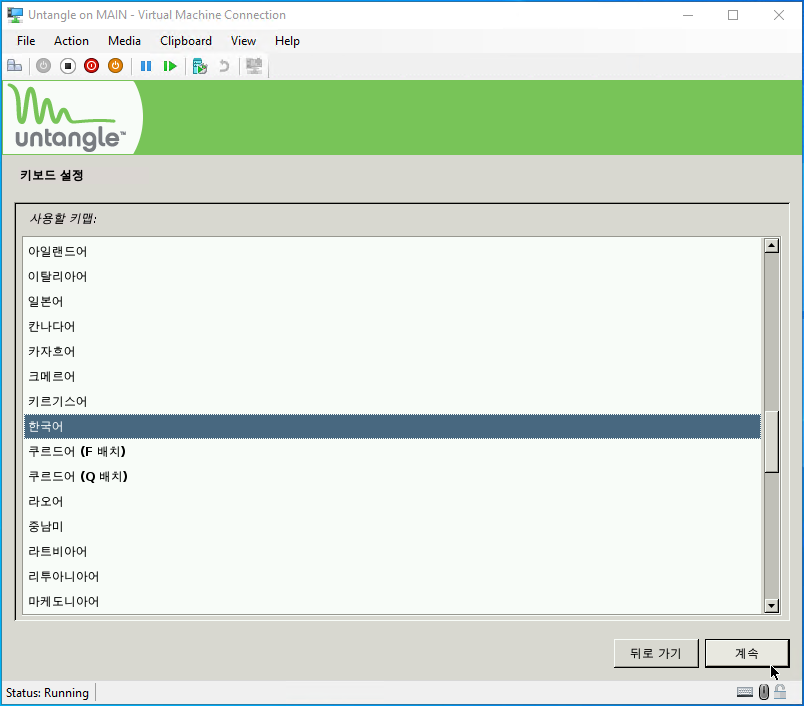The image size is (804, 706).
Task: Click the Status: Running text
Action: (47, 693)
